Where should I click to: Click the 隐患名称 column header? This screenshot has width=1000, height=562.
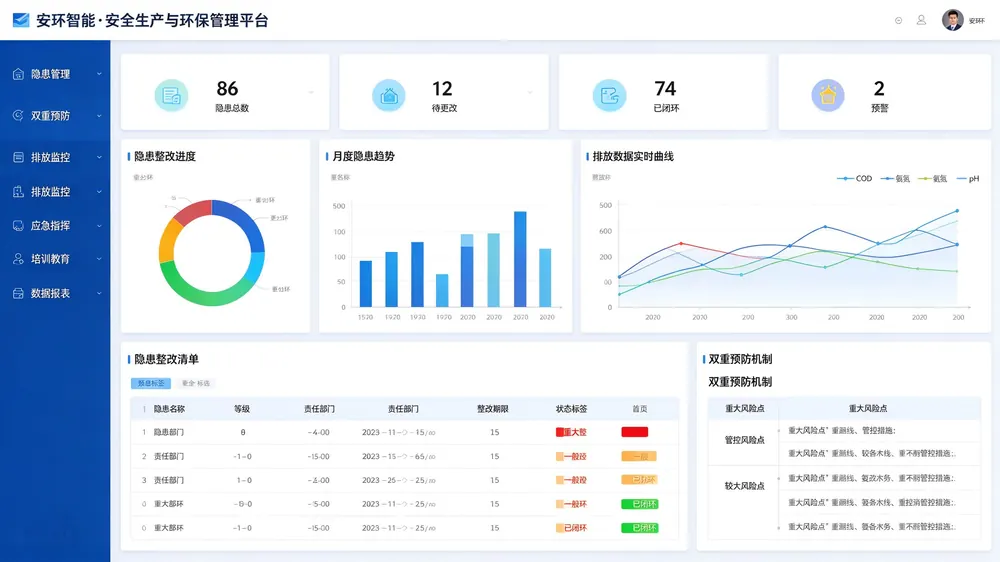(x=169, y=409)
